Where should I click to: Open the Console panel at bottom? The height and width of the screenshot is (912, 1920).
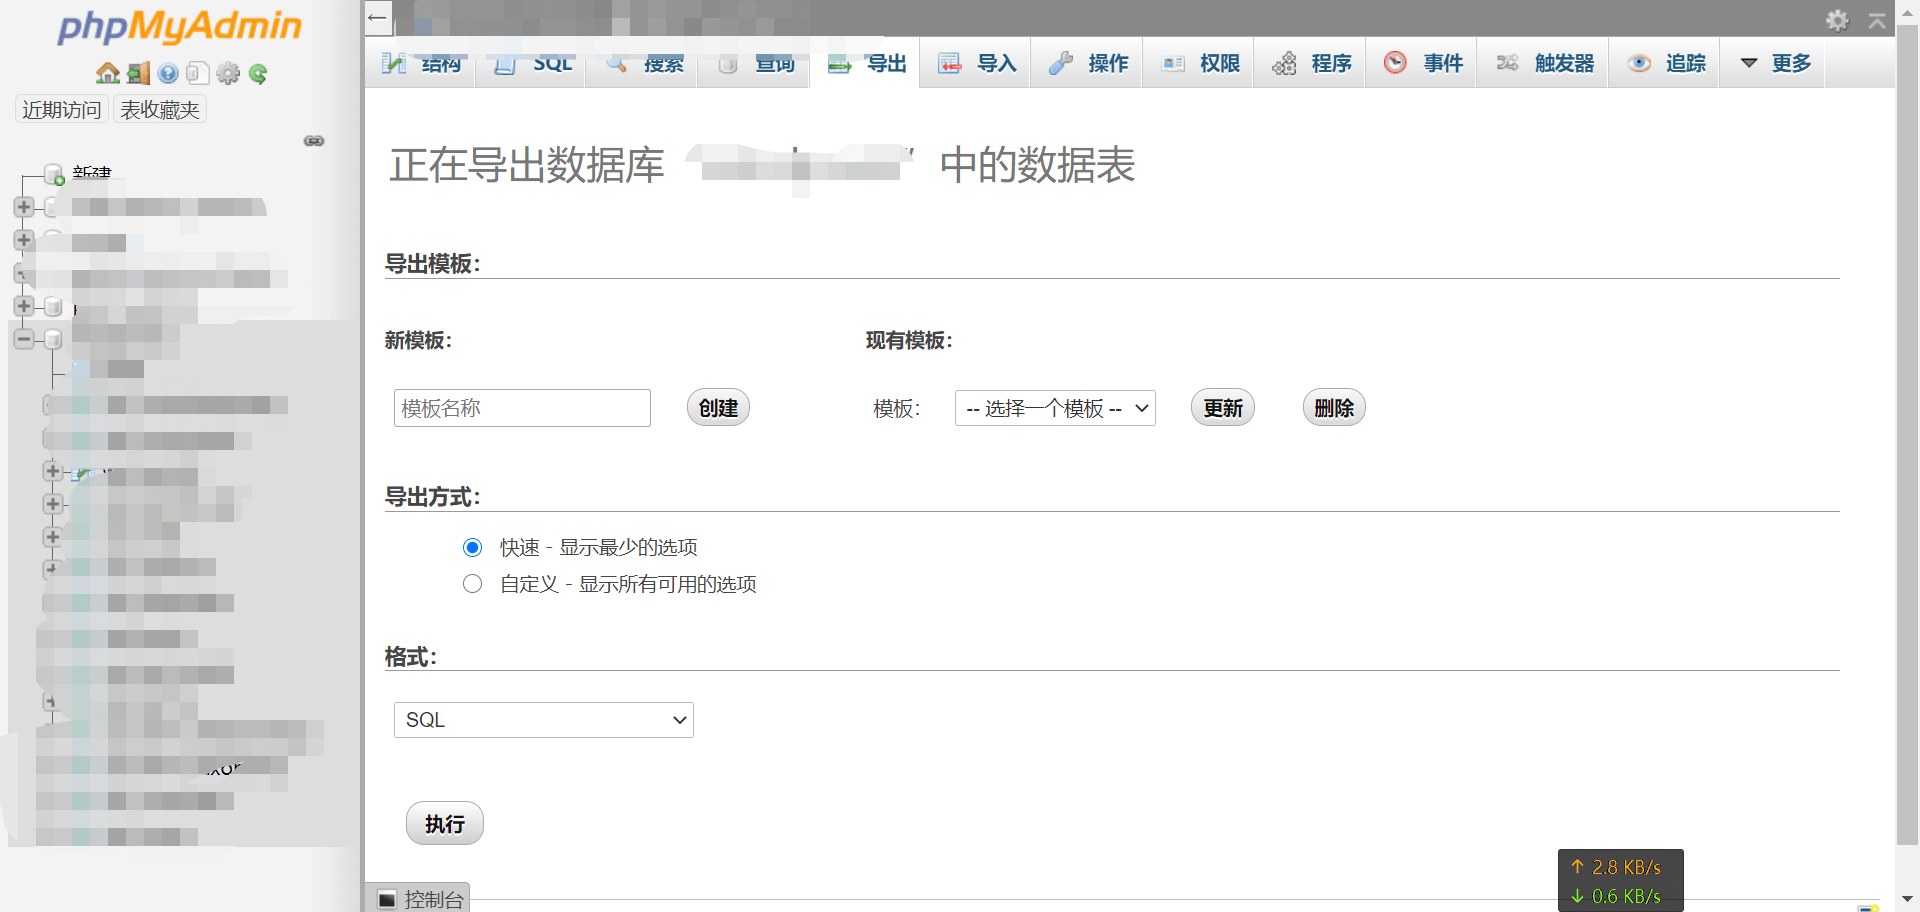[x=420, y=899]
